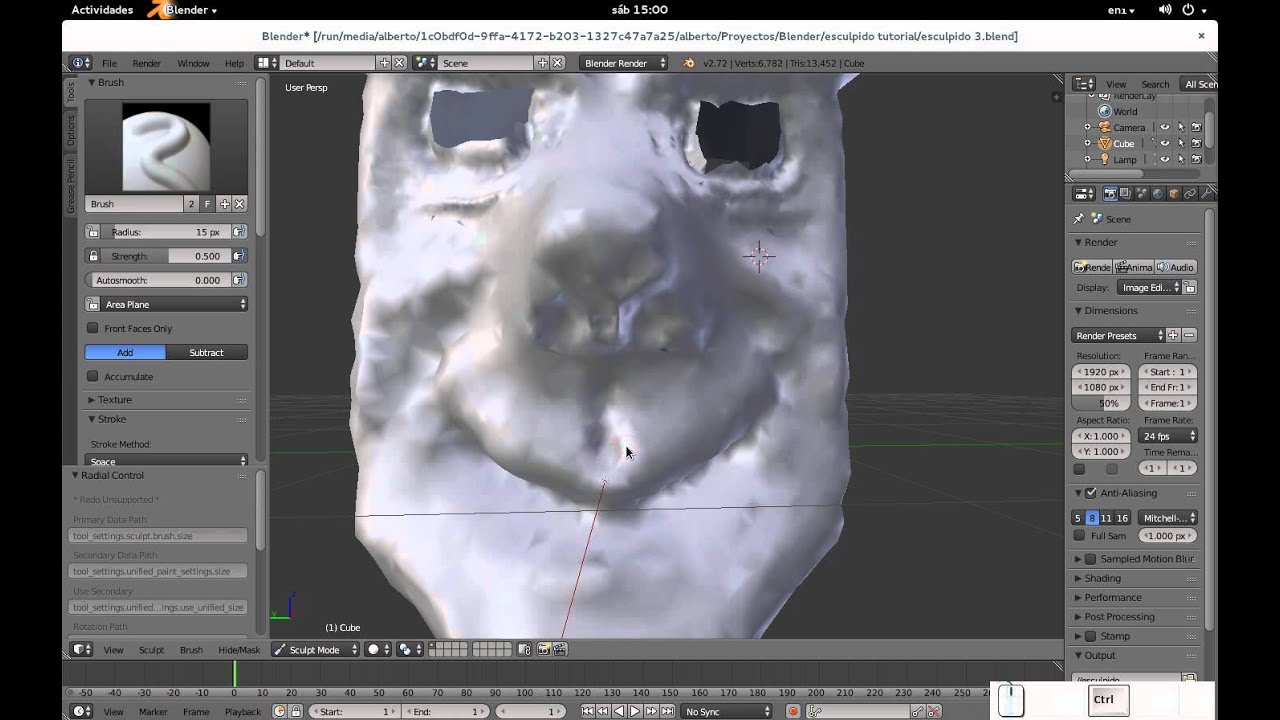
Task: Click OpenGL render animation clapper icon
Action: 560,650
